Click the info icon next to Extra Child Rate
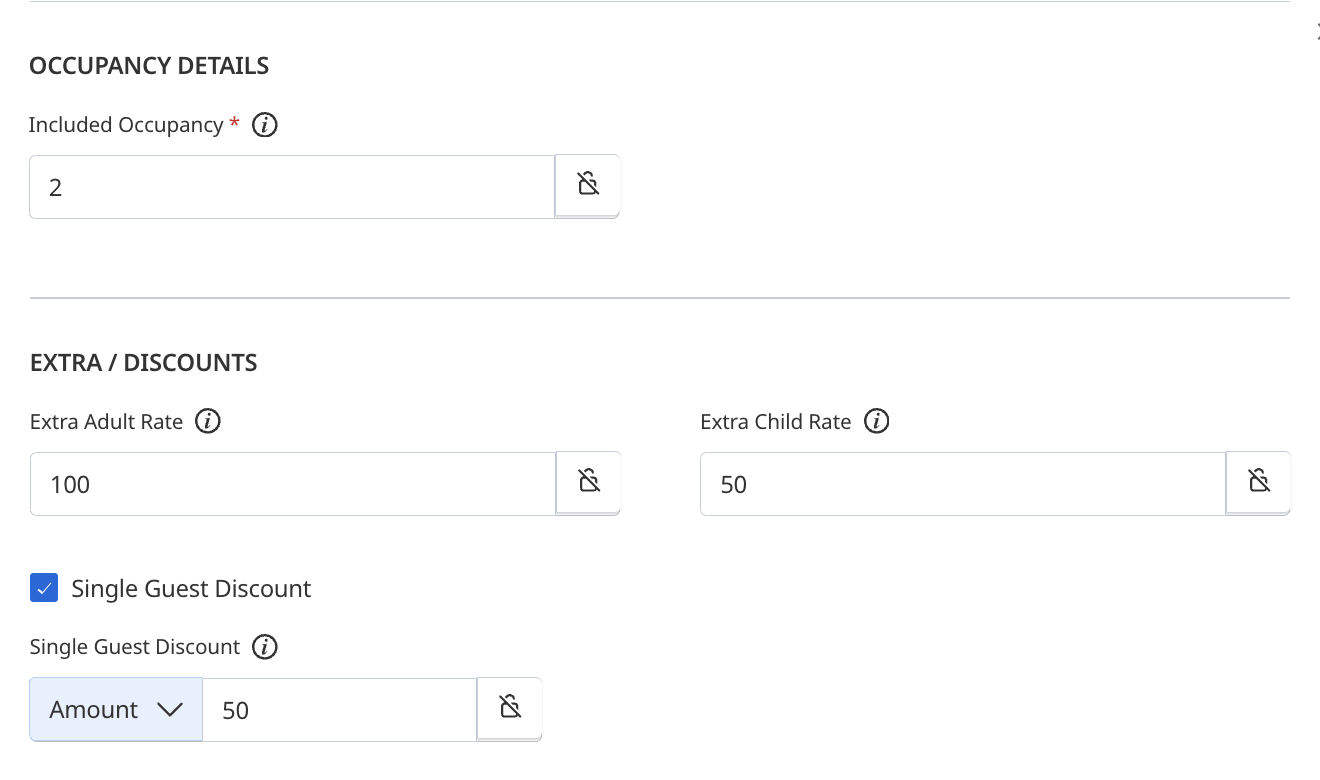 [876, 421]
